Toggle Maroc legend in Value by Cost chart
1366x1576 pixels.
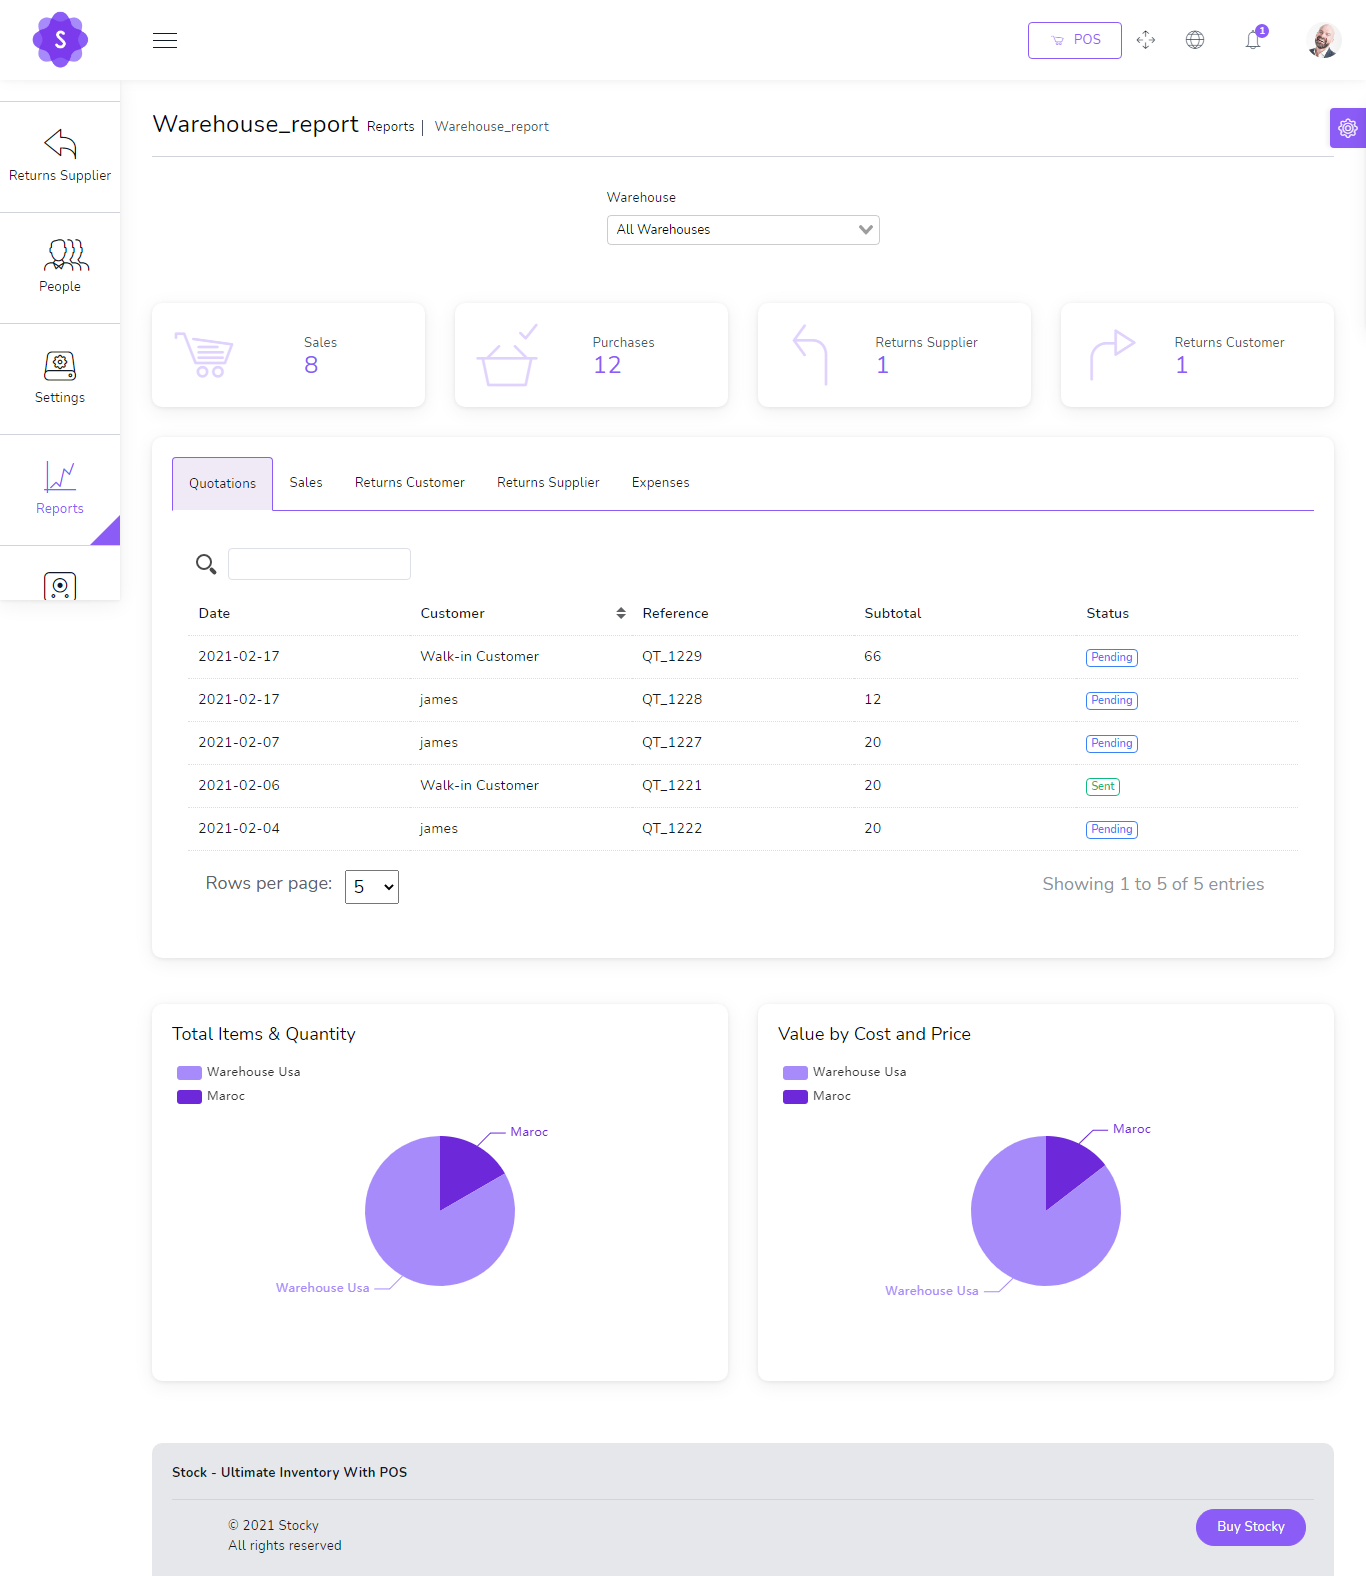coord(817,1097)
